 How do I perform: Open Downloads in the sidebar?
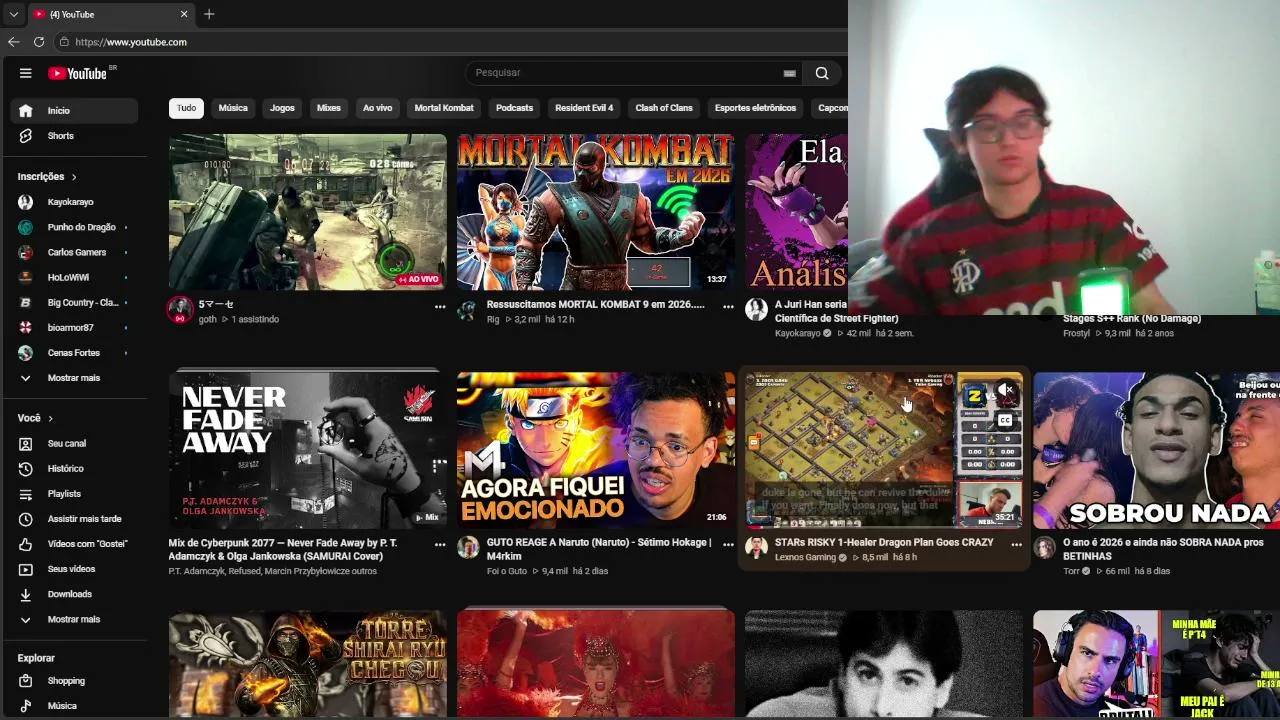(x=74, y=594)
